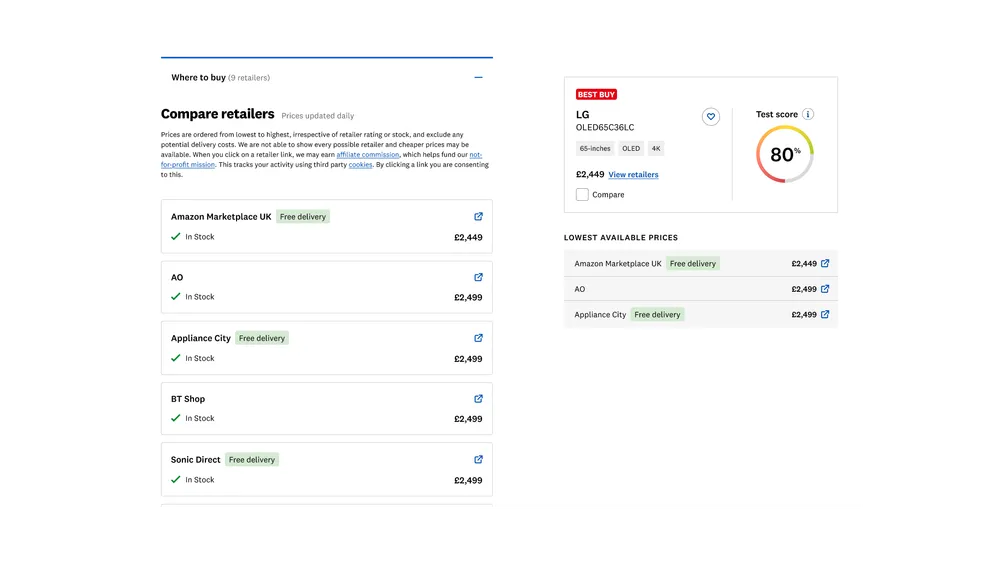The width and height of the screenshot is (1000, 563).
Task: Open the affiliate commission link
Action: coord(367,155)
